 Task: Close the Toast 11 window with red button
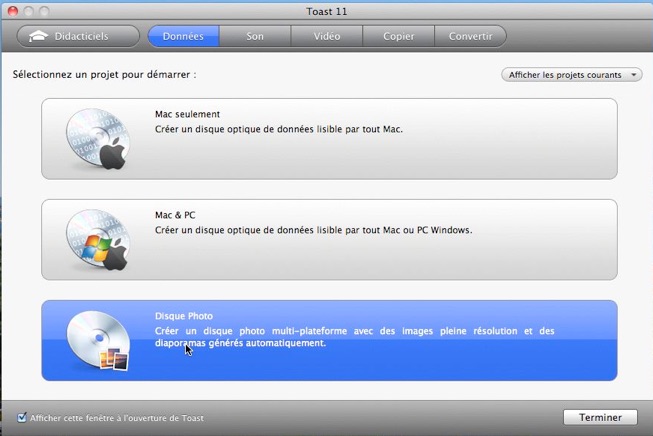[13, 11]
